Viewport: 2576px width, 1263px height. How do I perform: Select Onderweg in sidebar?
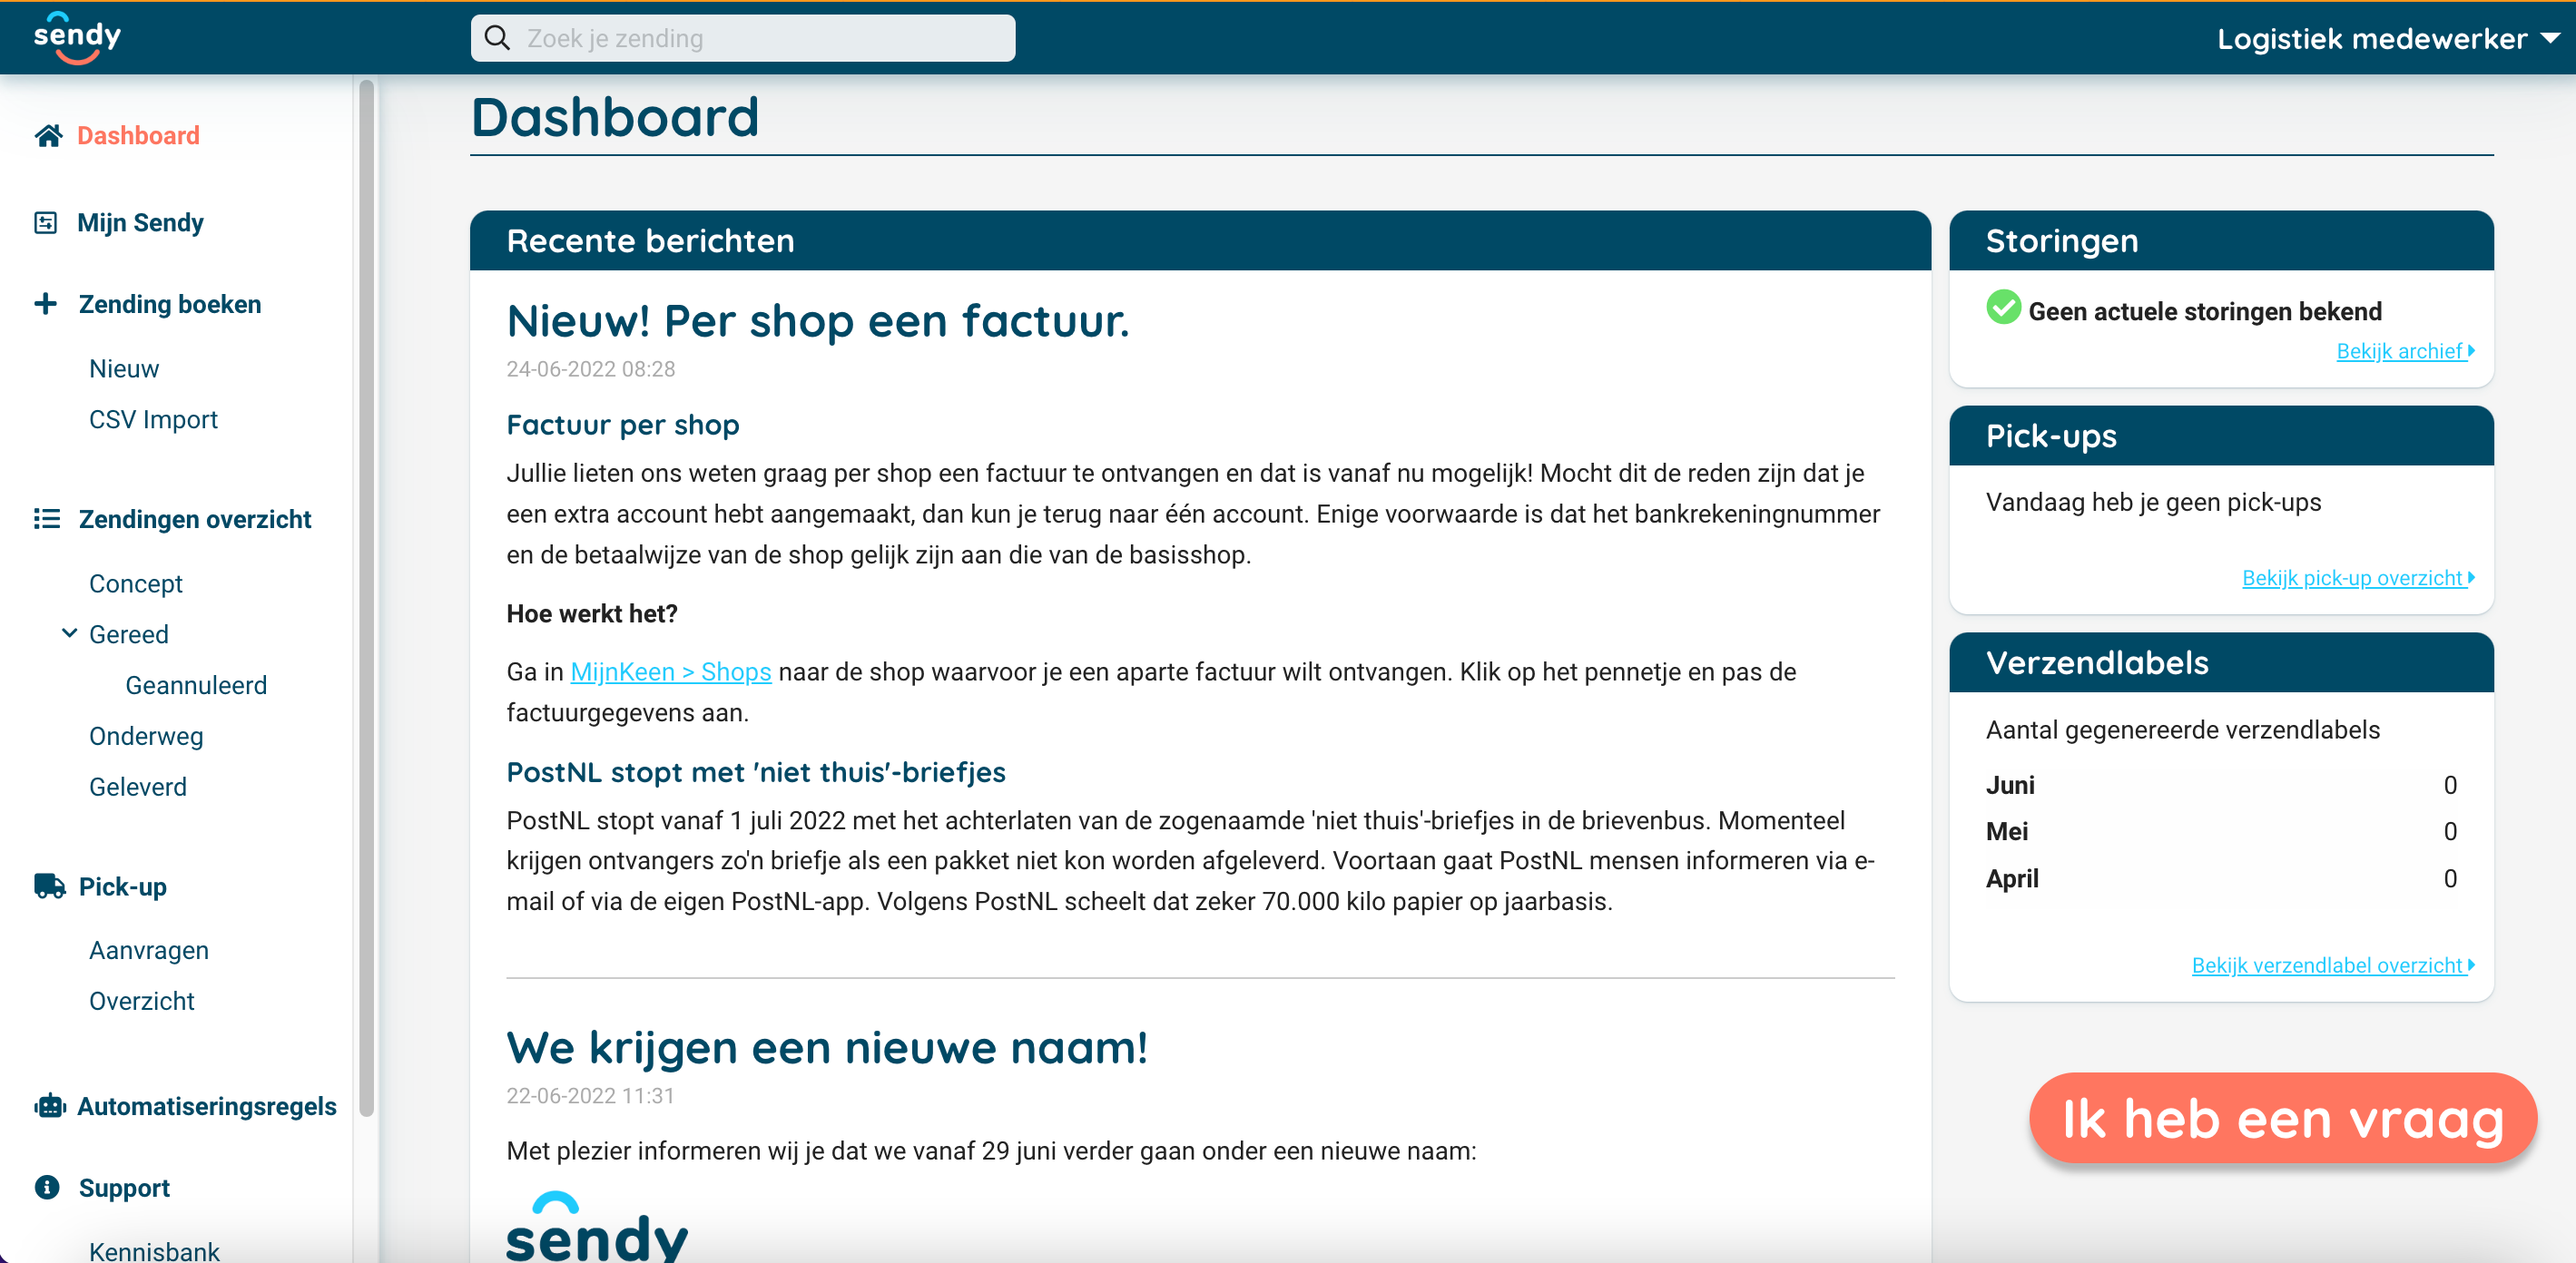(x=146, y=736)
